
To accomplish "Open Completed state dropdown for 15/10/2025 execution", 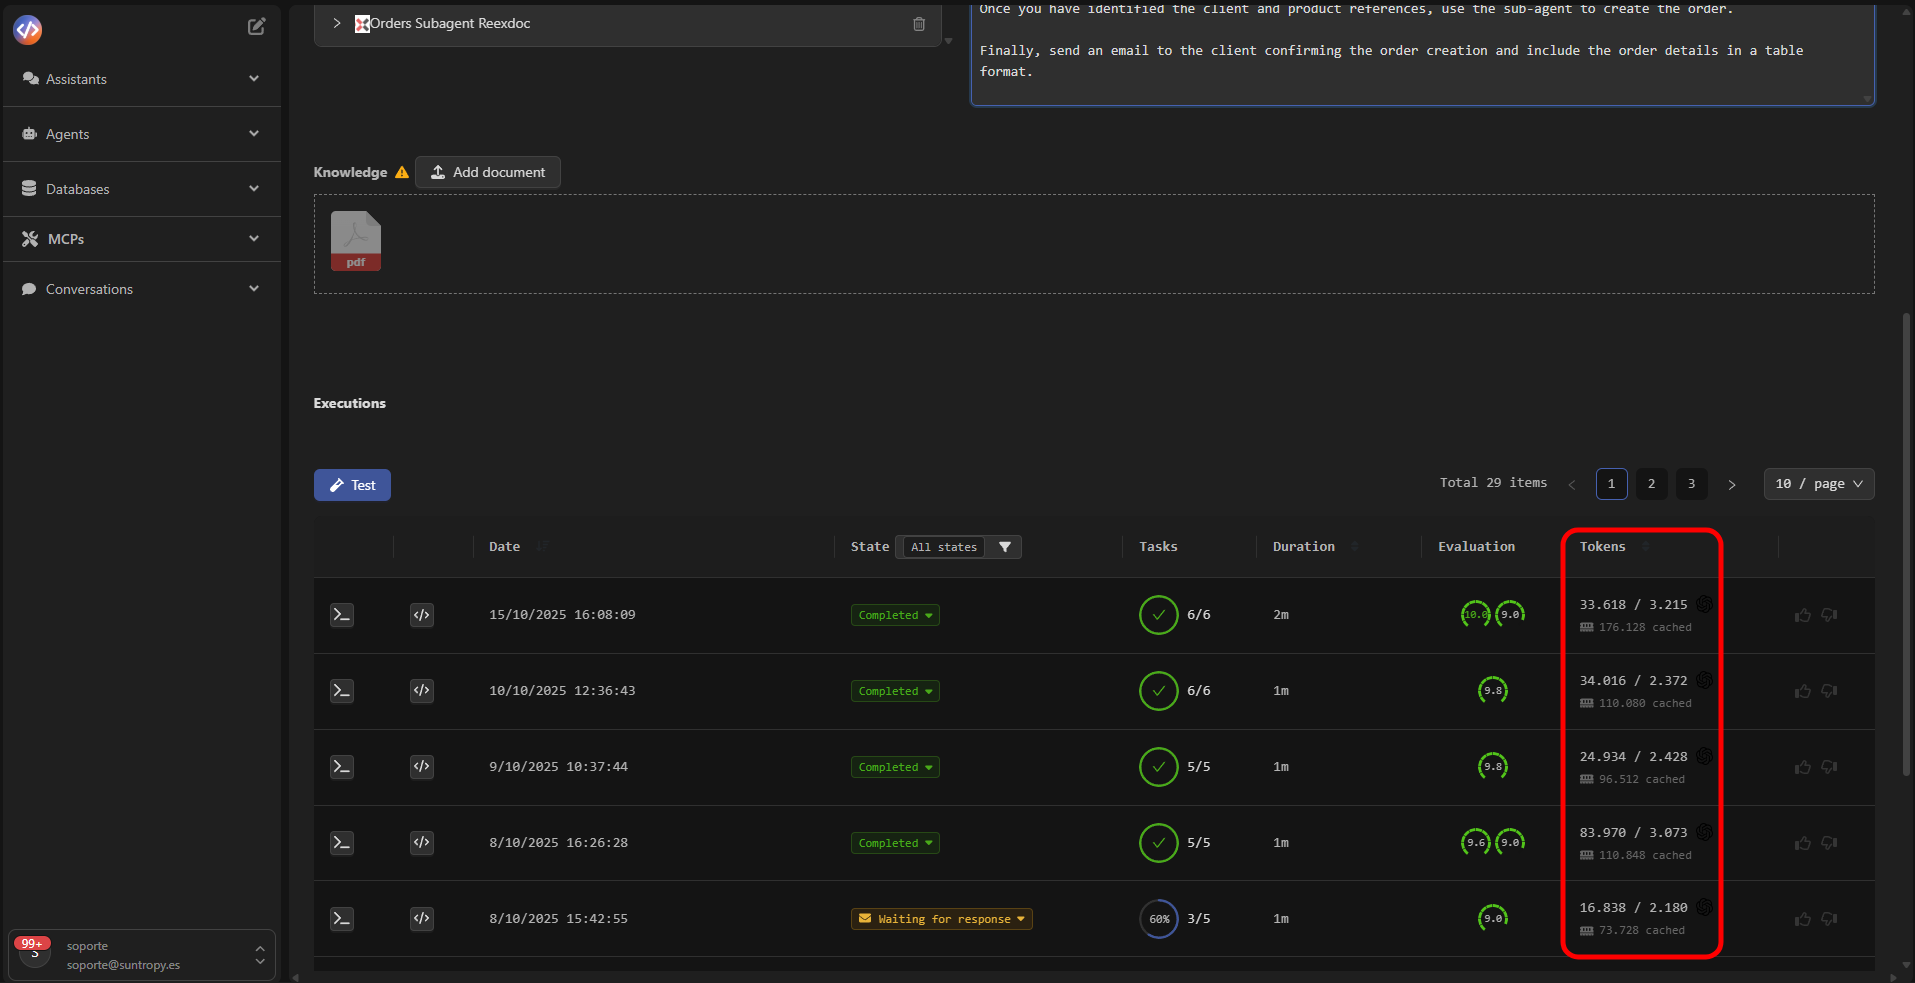I will 895,615.
